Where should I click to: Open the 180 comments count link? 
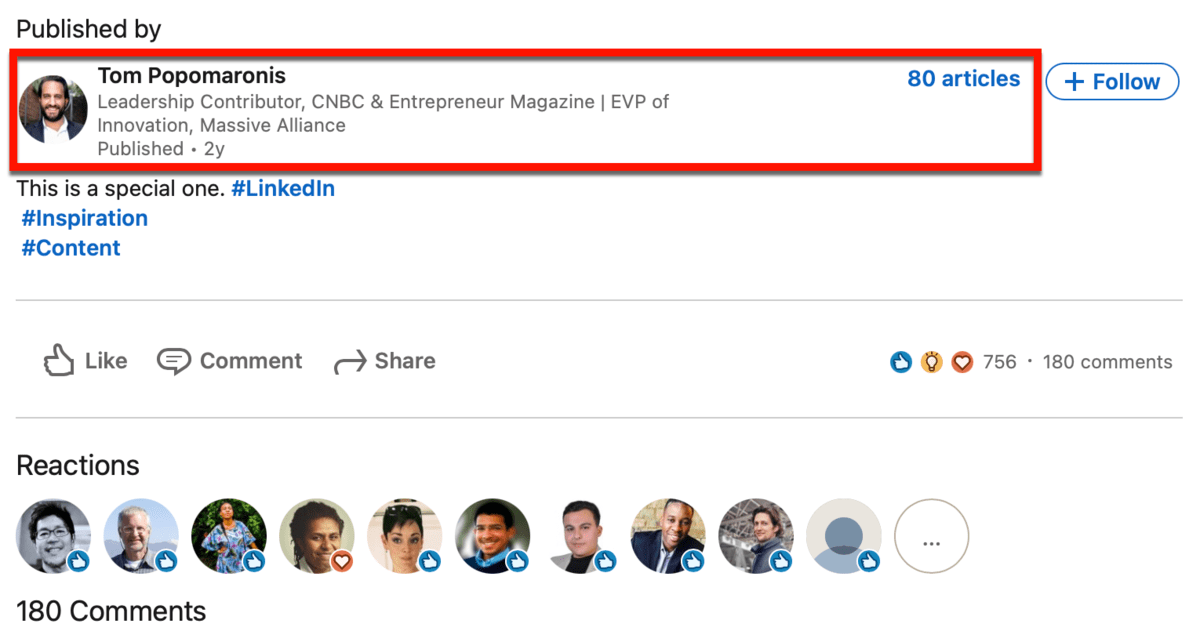pos(1107,362)
